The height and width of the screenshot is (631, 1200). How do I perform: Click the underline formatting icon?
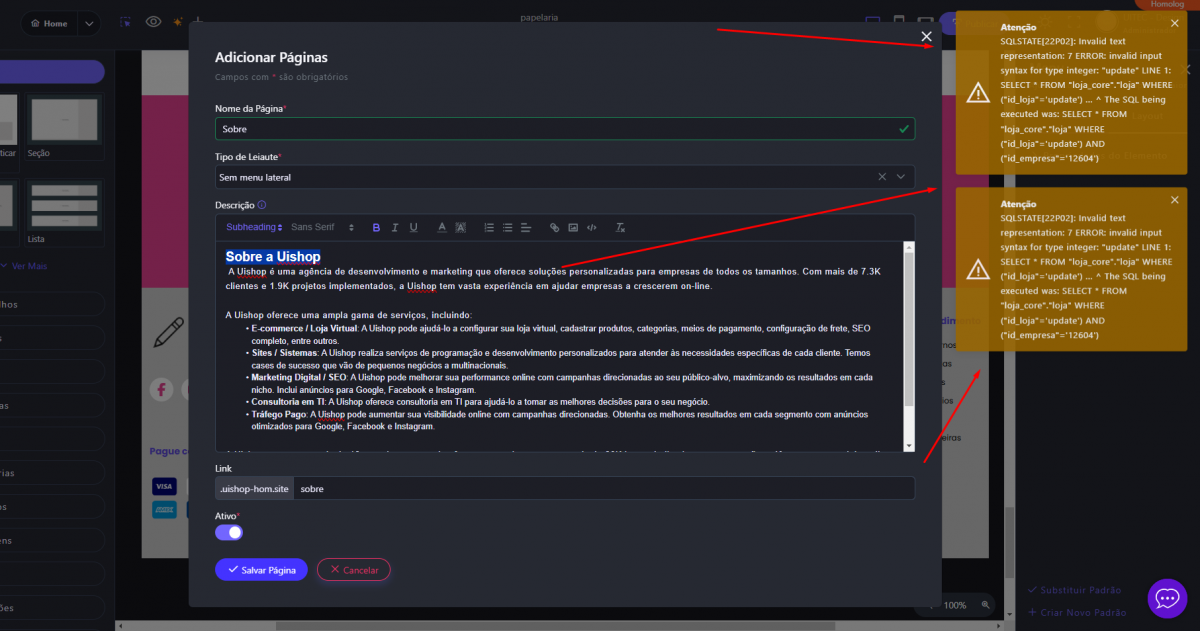pos(414,228)
